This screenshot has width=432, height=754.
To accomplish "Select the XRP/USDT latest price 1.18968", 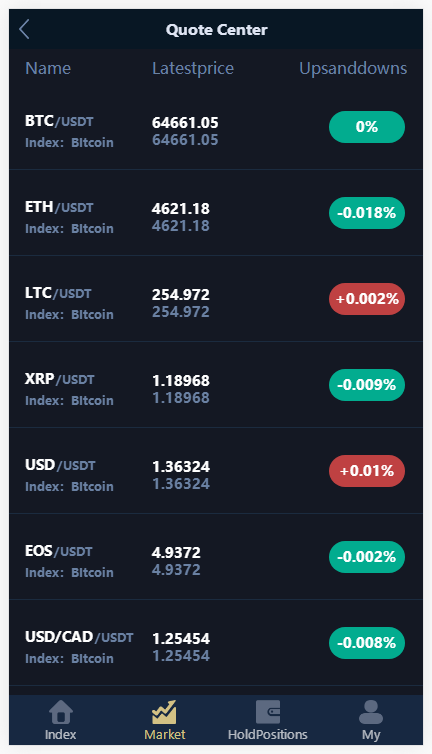I will pyautogui.click(x=181, y=380).
